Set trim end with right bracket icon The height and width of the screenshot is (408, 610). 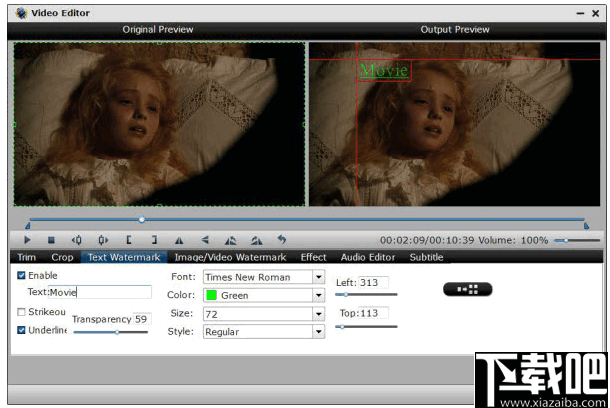[x=154, y=240]
